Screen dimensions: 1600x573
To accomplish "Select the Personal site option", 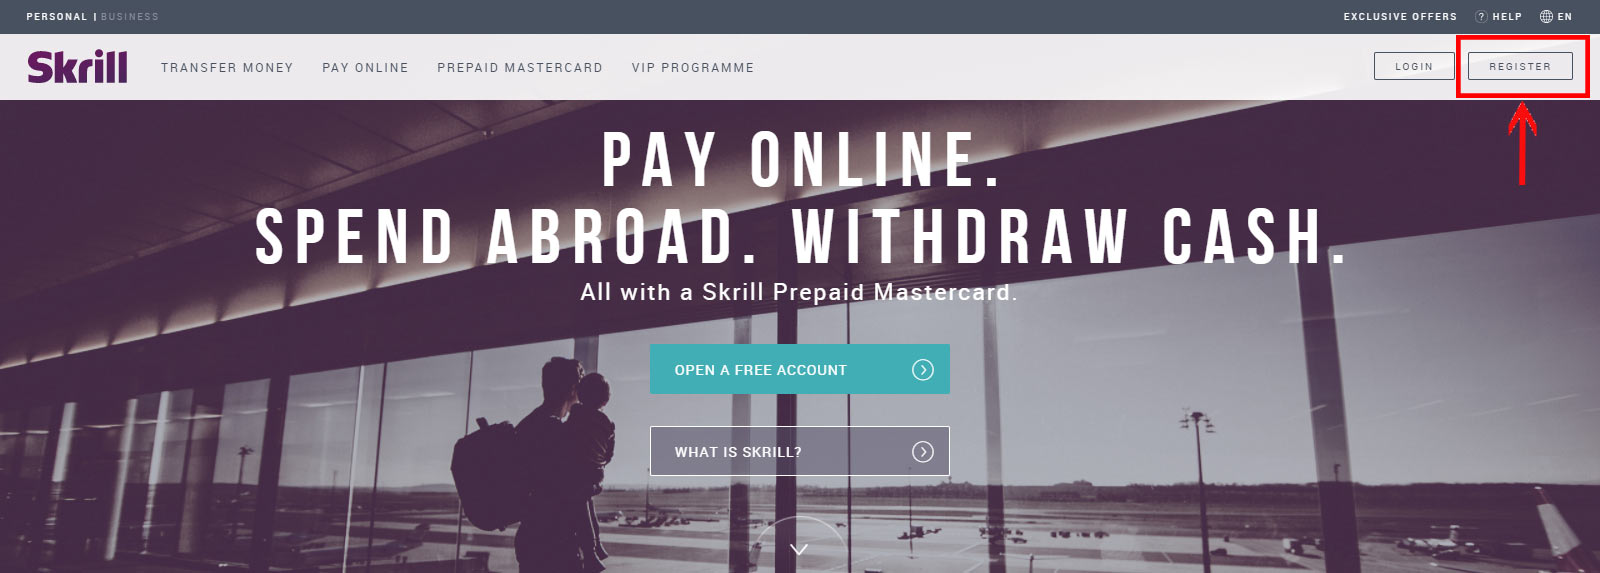I will [x=57, y=17].
